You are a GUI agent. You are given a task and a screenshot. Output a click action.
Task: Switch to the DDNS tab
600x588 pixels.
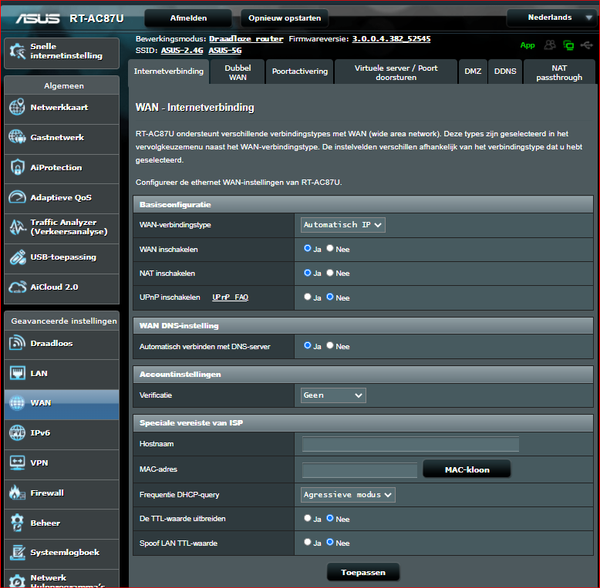(505, 72)
